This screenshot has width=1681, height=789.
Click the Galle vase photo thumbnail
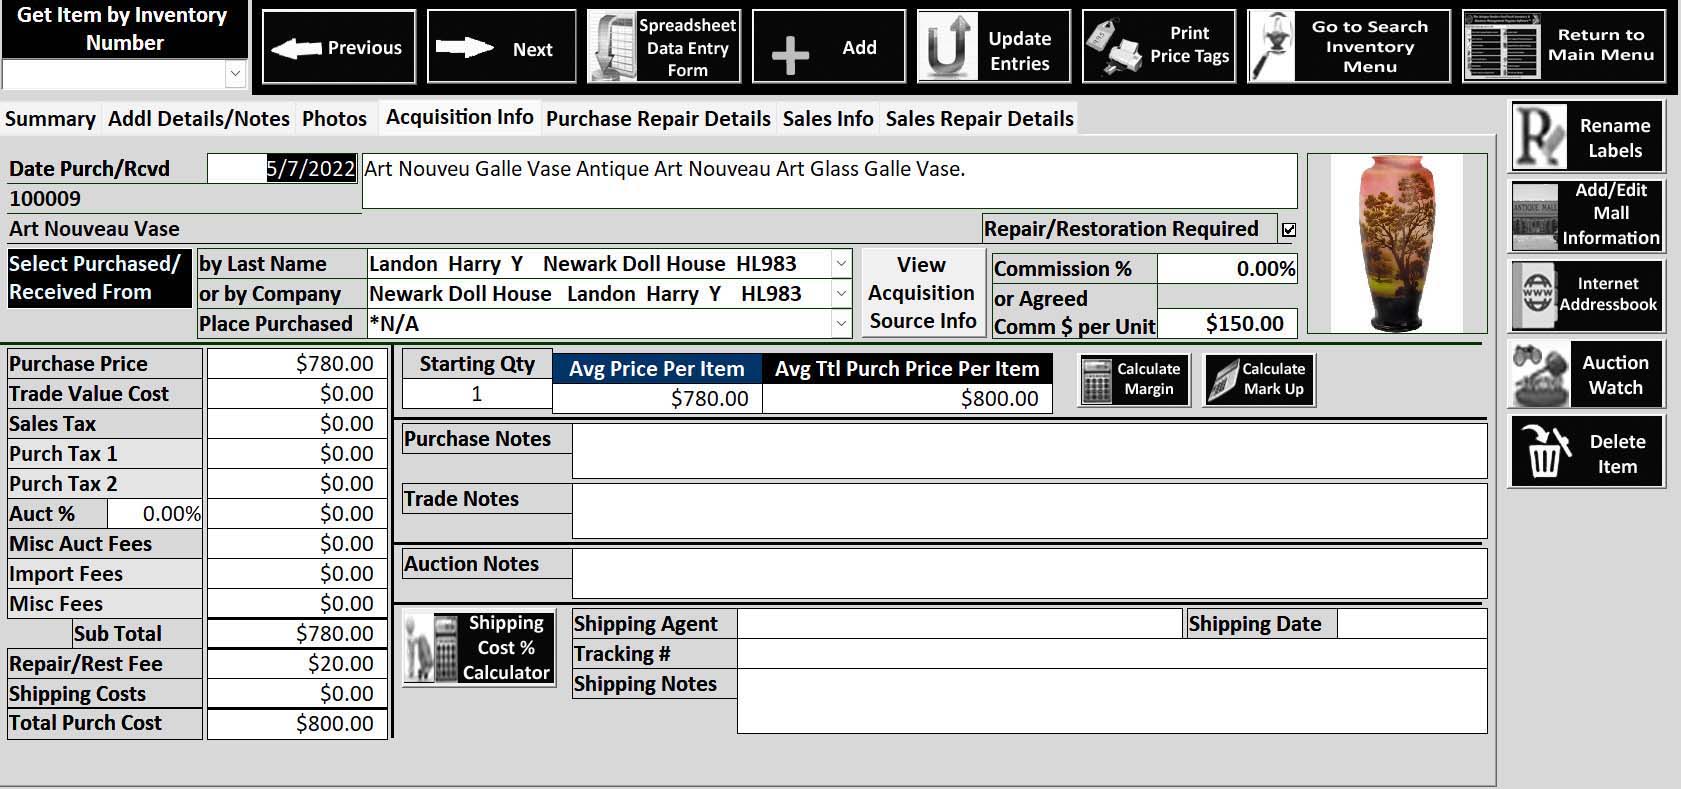pos(1397,244)
